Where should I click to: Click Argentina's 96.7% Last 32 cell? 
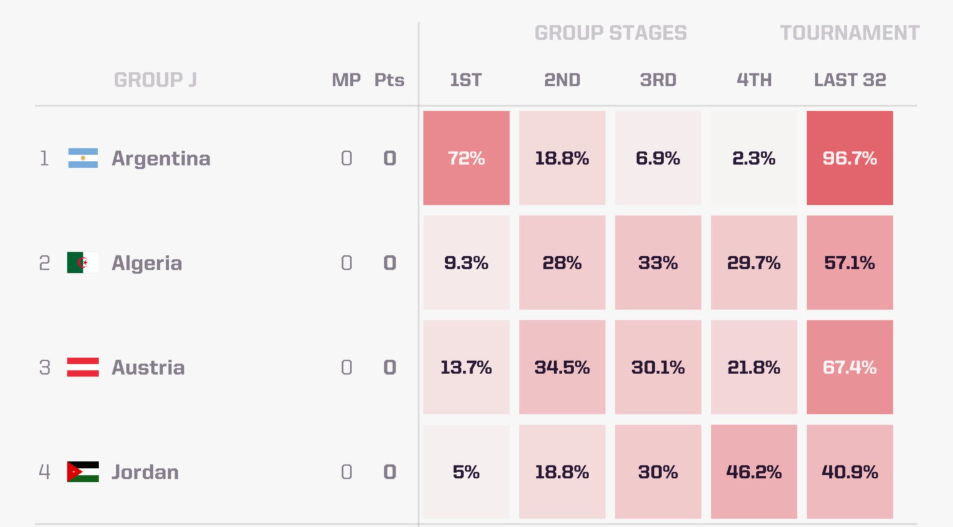click(x=850, y=158)
